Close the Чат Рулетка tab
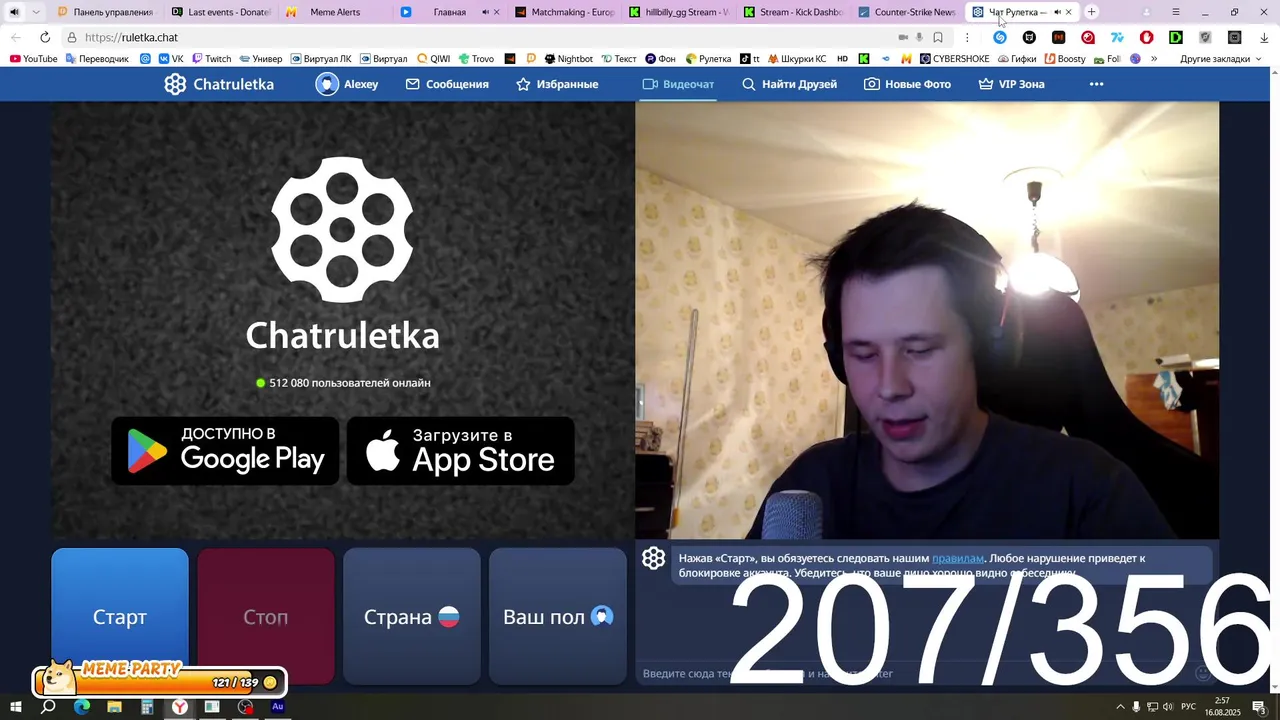Image resolution: width=1280 pixels, height=720 pixels. pos(1069,12)
